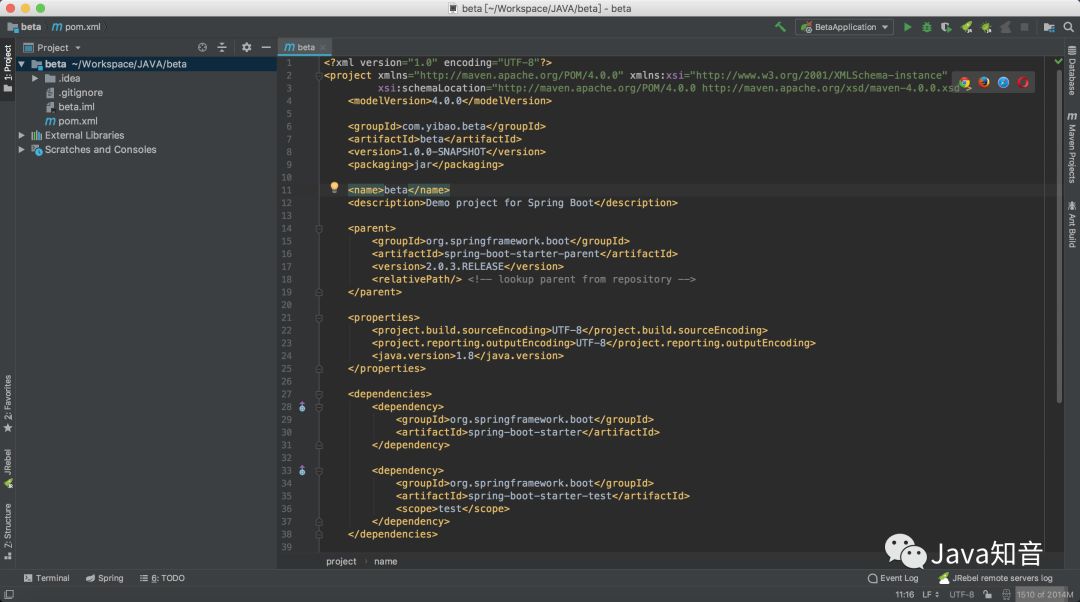Open the 6: TODO tool window
Image resolution: width=1080 pixels, height=602 pixels.
click(x=163, y=578)
